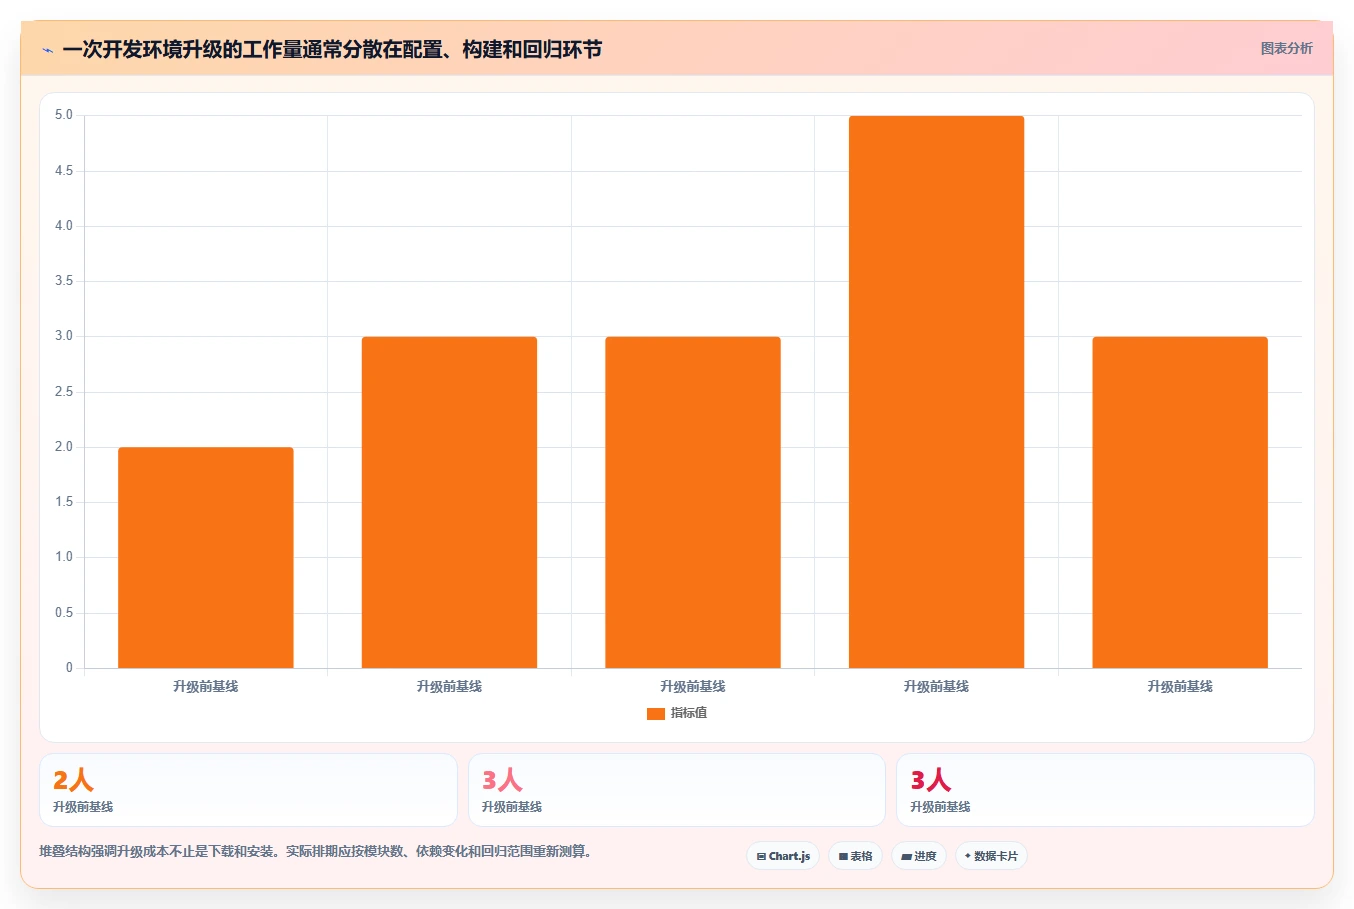
Task: Click the 0 y-axis label
Action: click(x=69, y=668)
